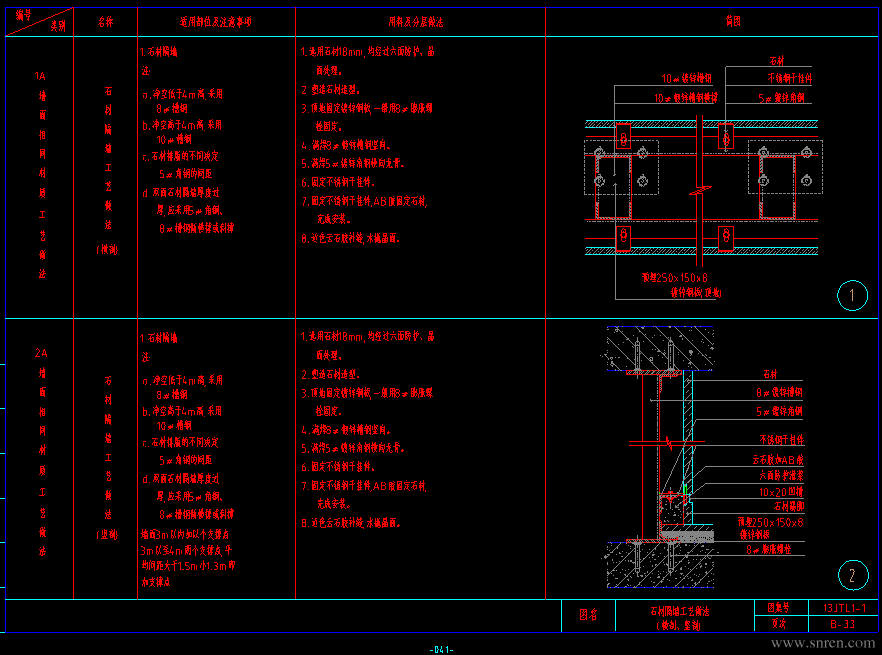Image resolution: width=882 pixels, height=655 pixels.
Task: Select the '1A' row number
Action: click(x=40, y=76)
